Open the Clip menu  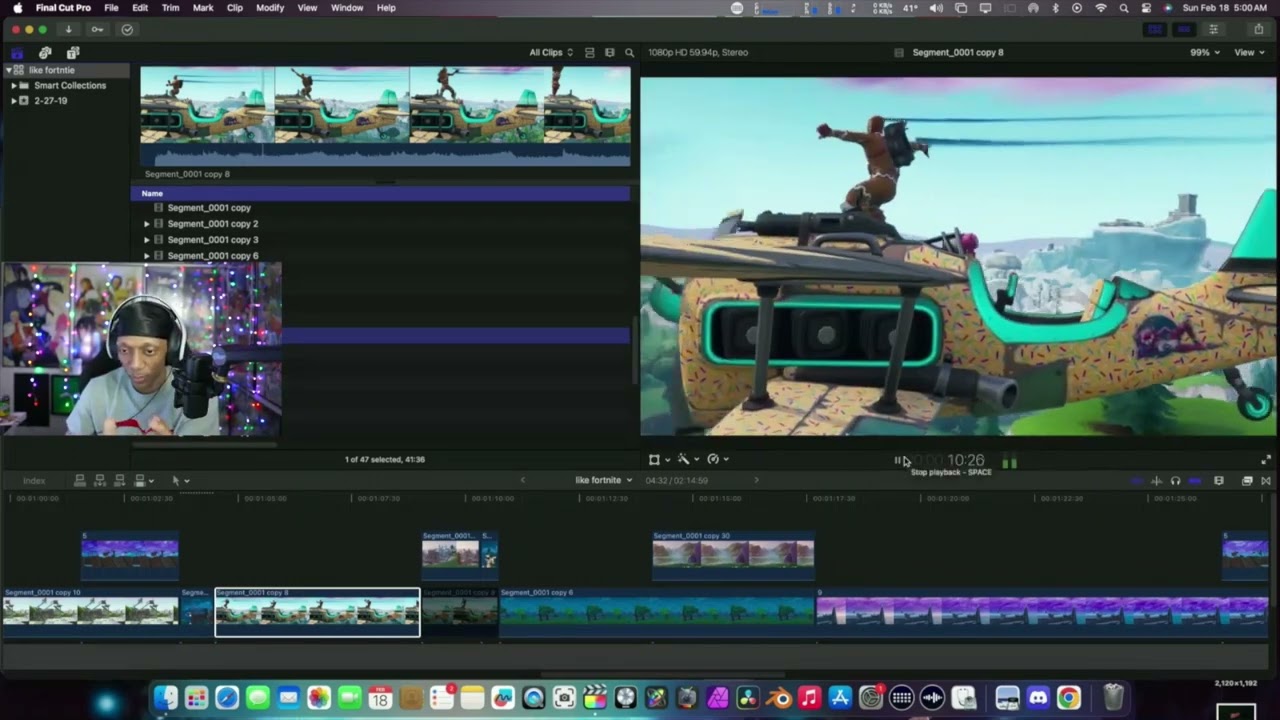coord(234,8)
